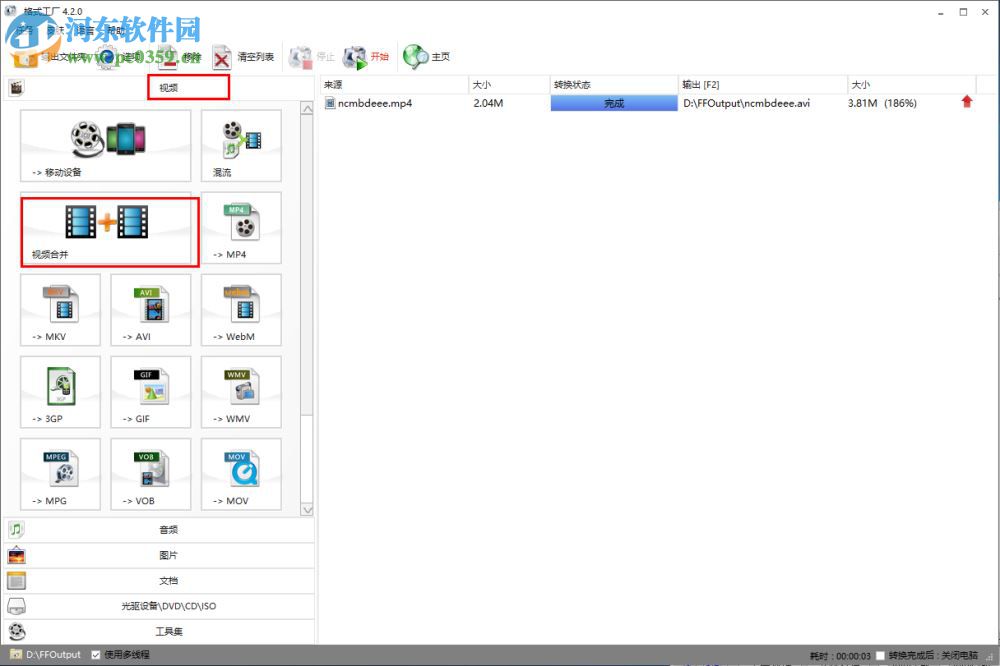Choose the -> 3GP conversion option

(61, 392)
